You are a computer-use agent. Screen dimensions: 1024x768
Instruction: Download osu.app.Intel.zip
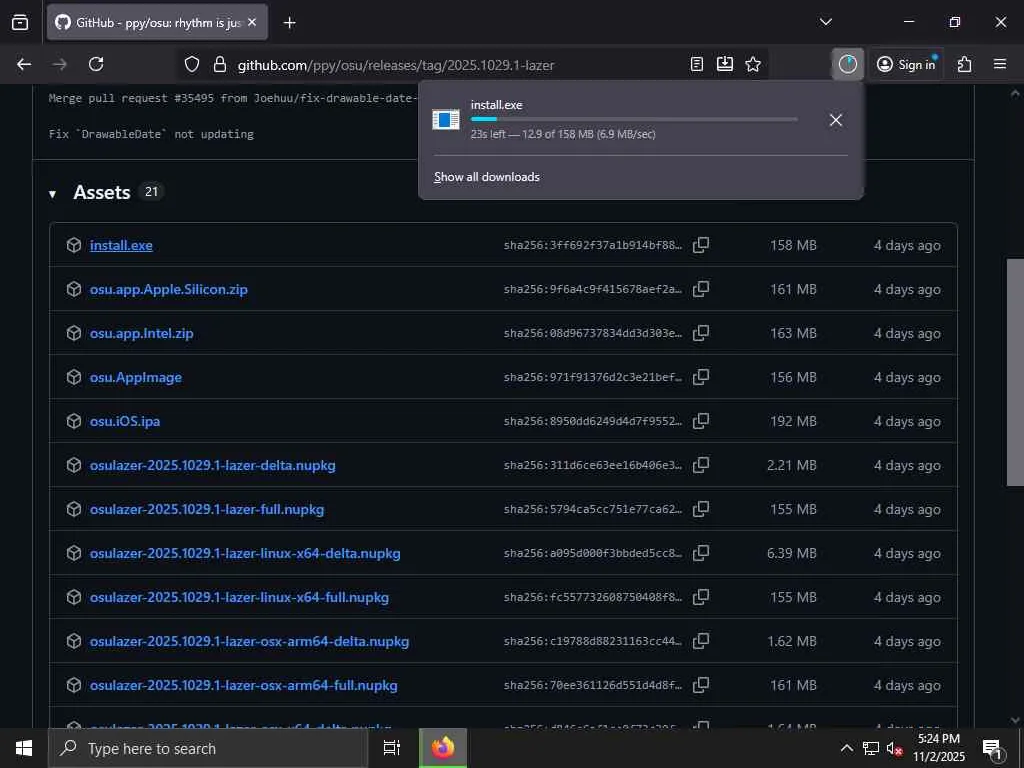point(142,333)
